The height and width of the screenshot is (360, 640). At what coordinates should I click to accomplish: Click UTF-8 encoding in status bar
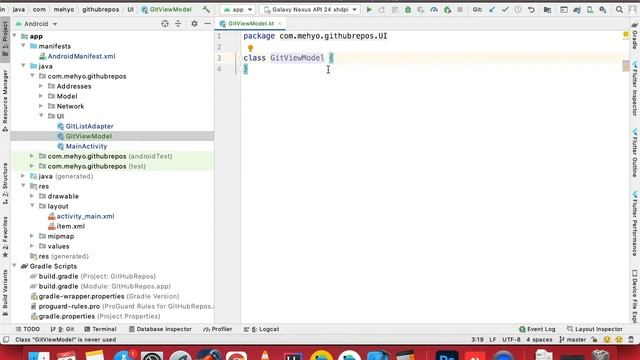[511, 340]
